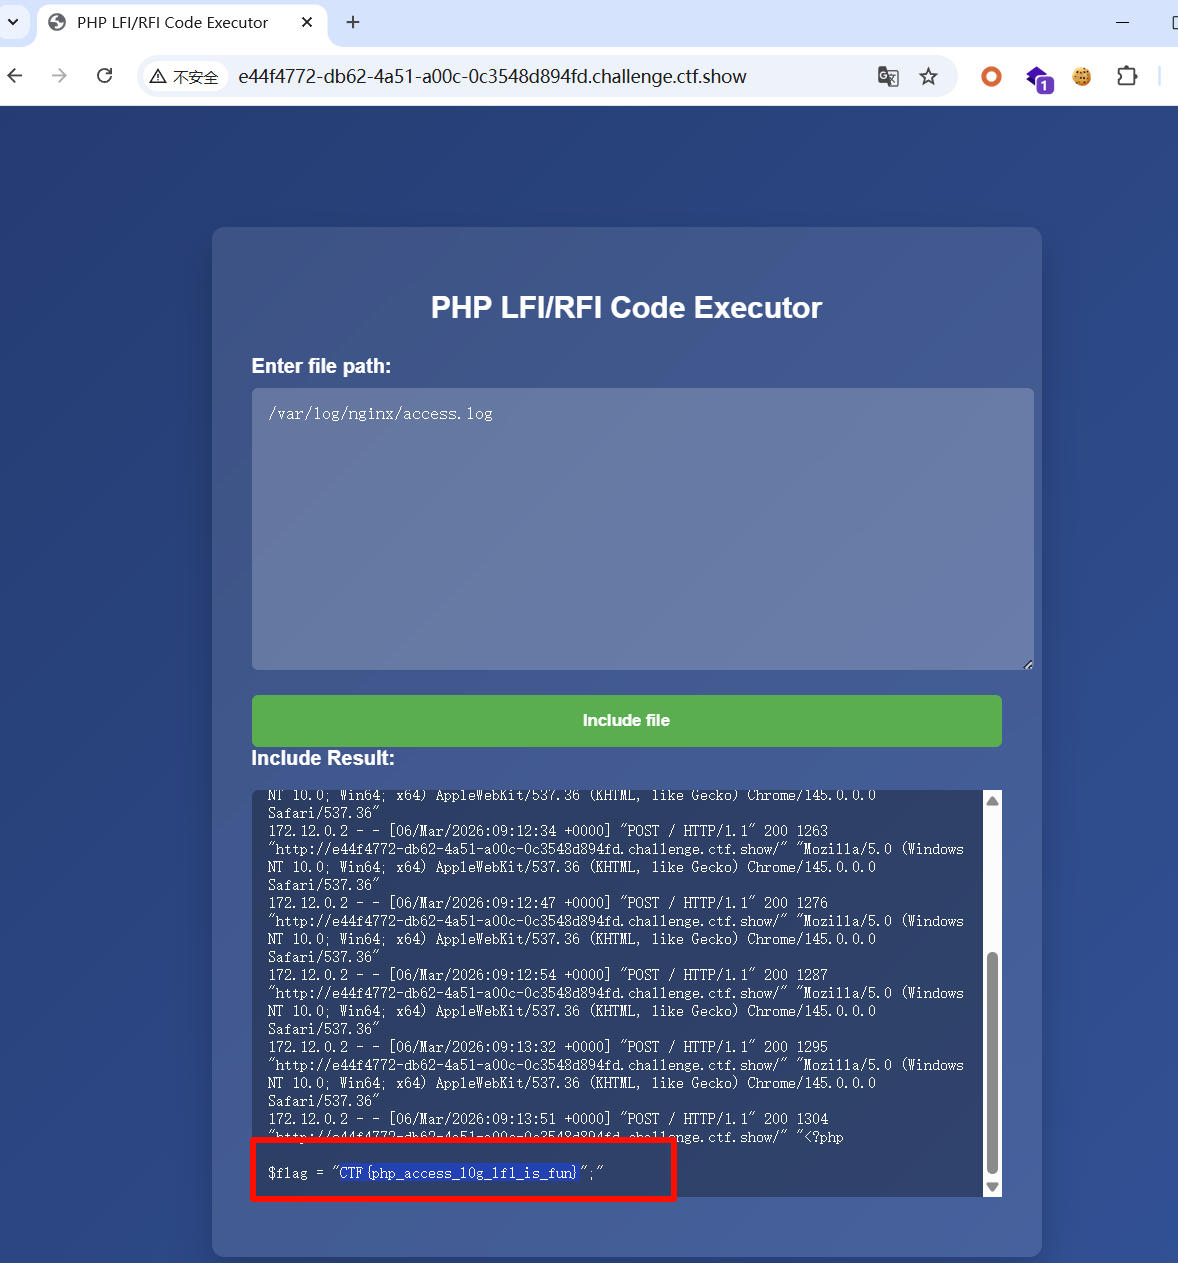Viewport: 1178px width, 1263px height.
Task: Click the browser back arrow
Action: point(15,76)
